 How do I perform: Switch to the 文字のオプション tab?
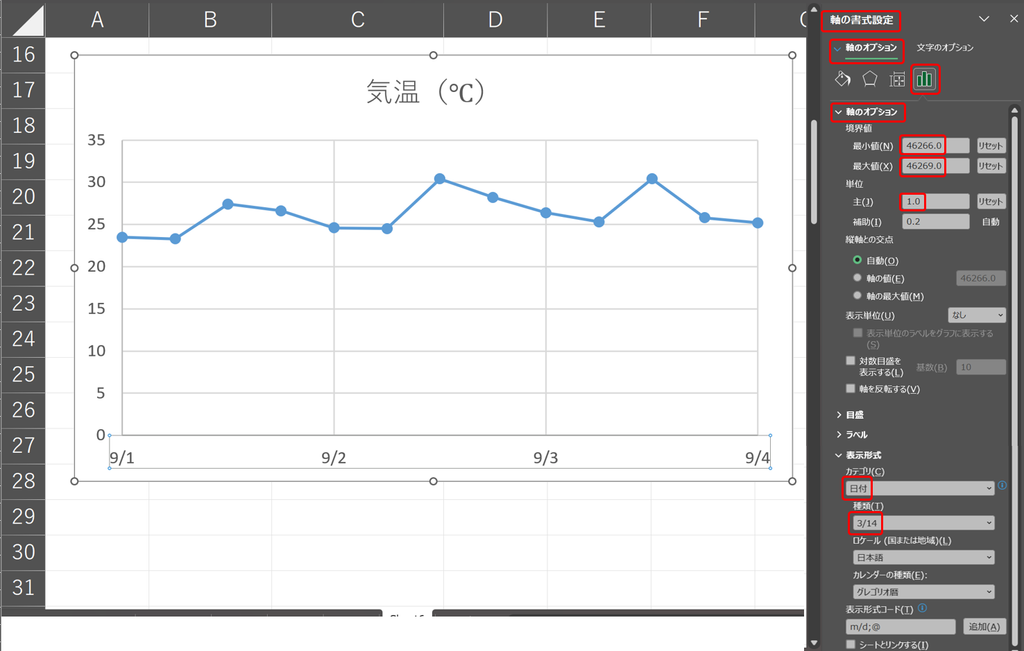coord(944,48)
